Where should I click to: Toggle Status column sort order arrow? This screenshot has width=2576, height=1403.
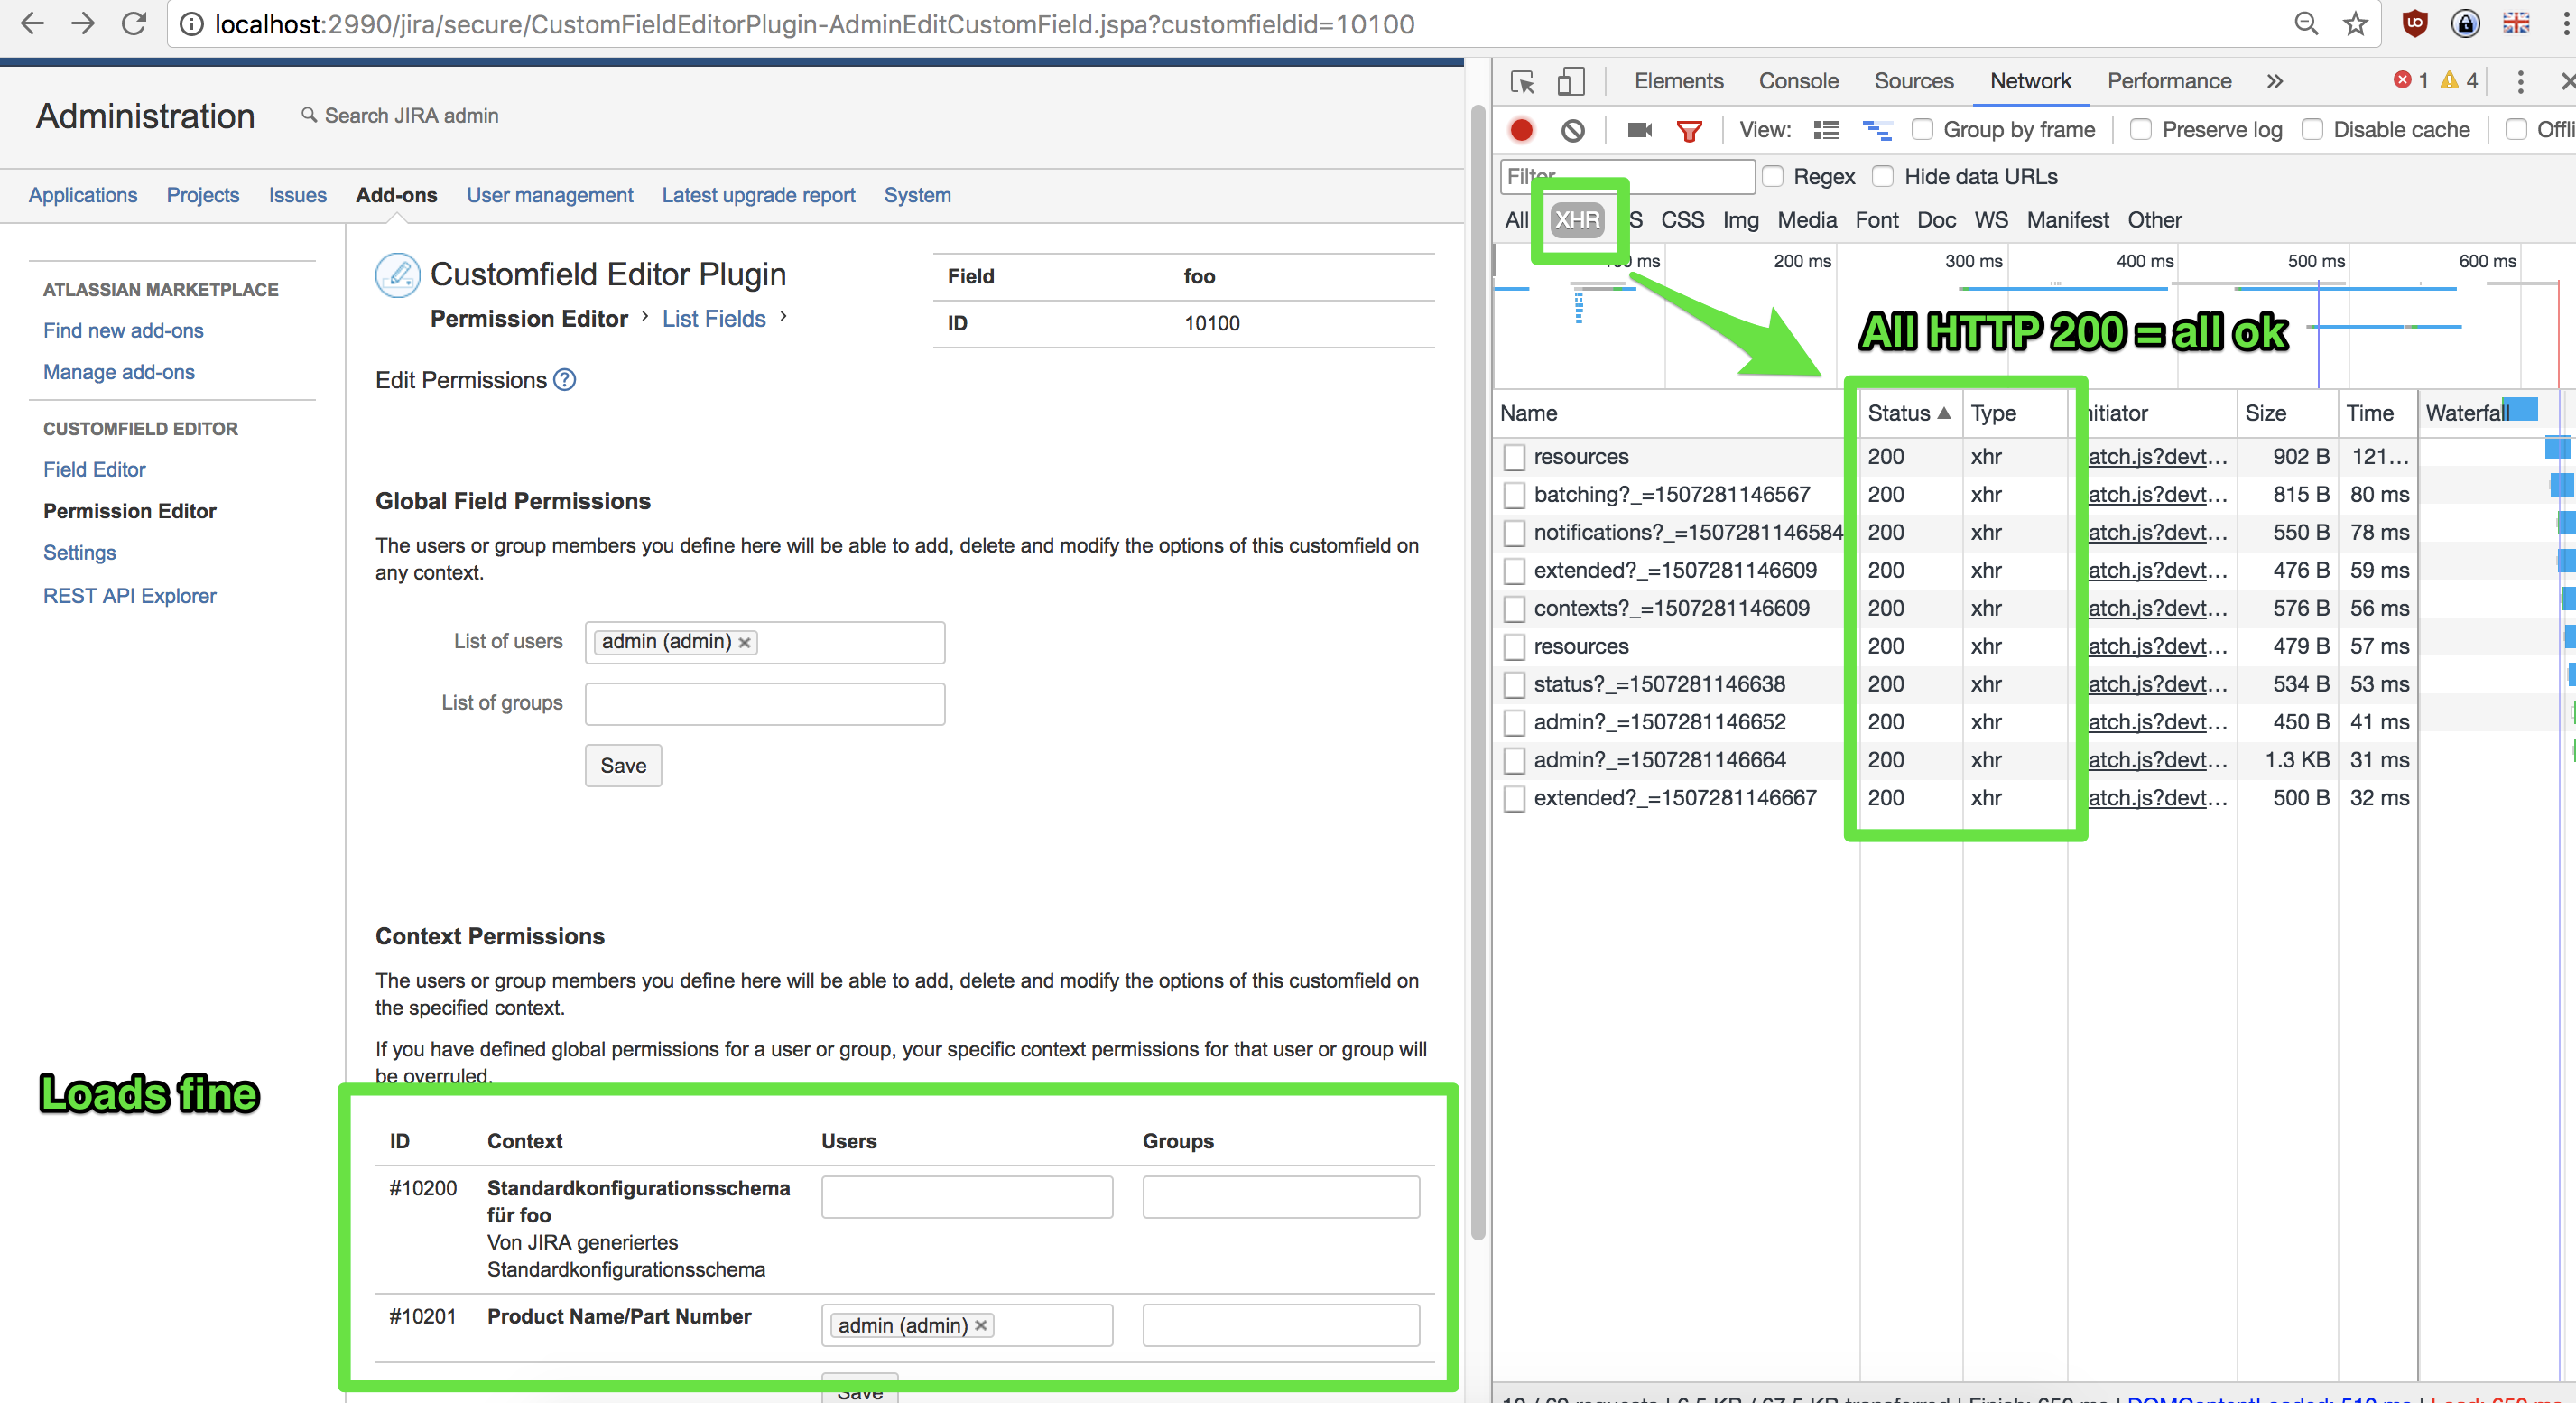(x=1943, y=412)
